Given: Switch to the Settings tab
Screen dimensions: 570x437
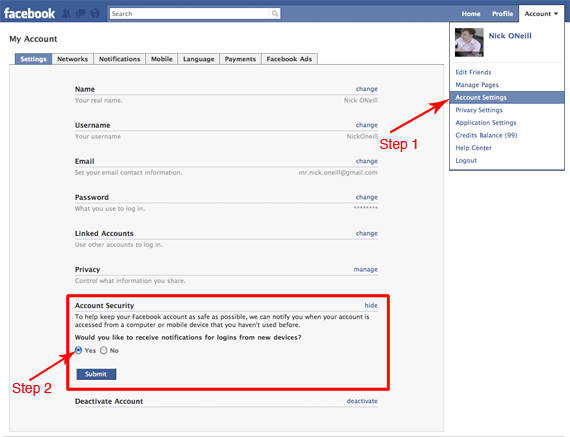Looking at the screenshot, I should point(33,59).
